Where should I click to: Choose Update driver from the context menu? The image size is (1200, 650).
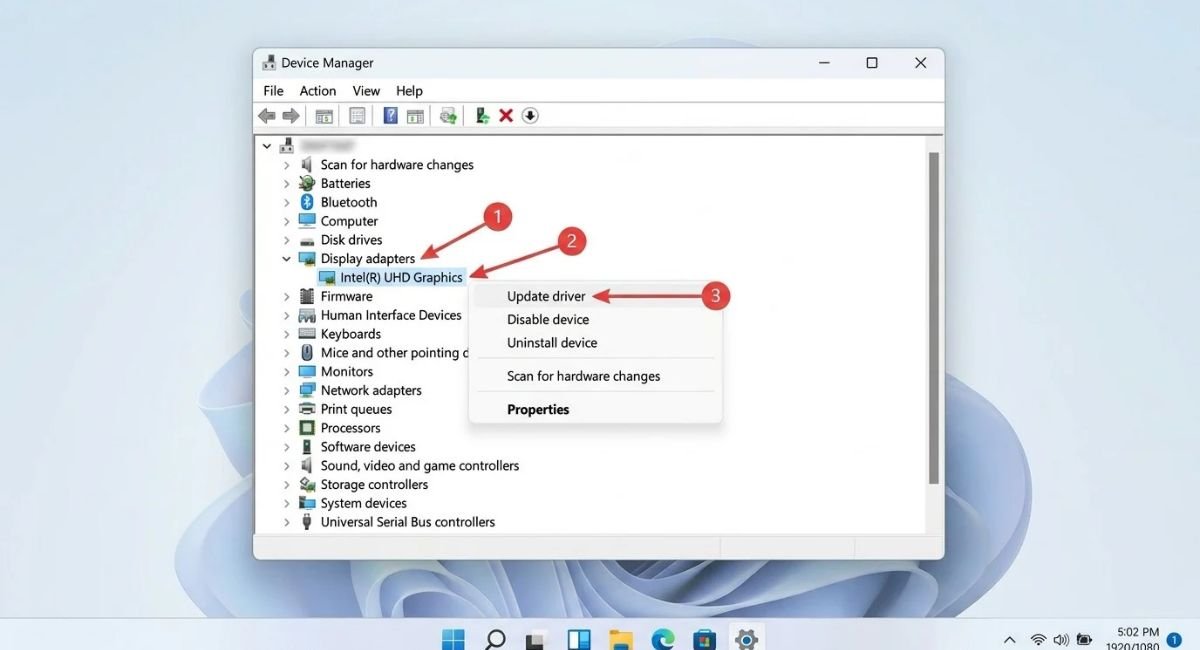tap(595, 296)
